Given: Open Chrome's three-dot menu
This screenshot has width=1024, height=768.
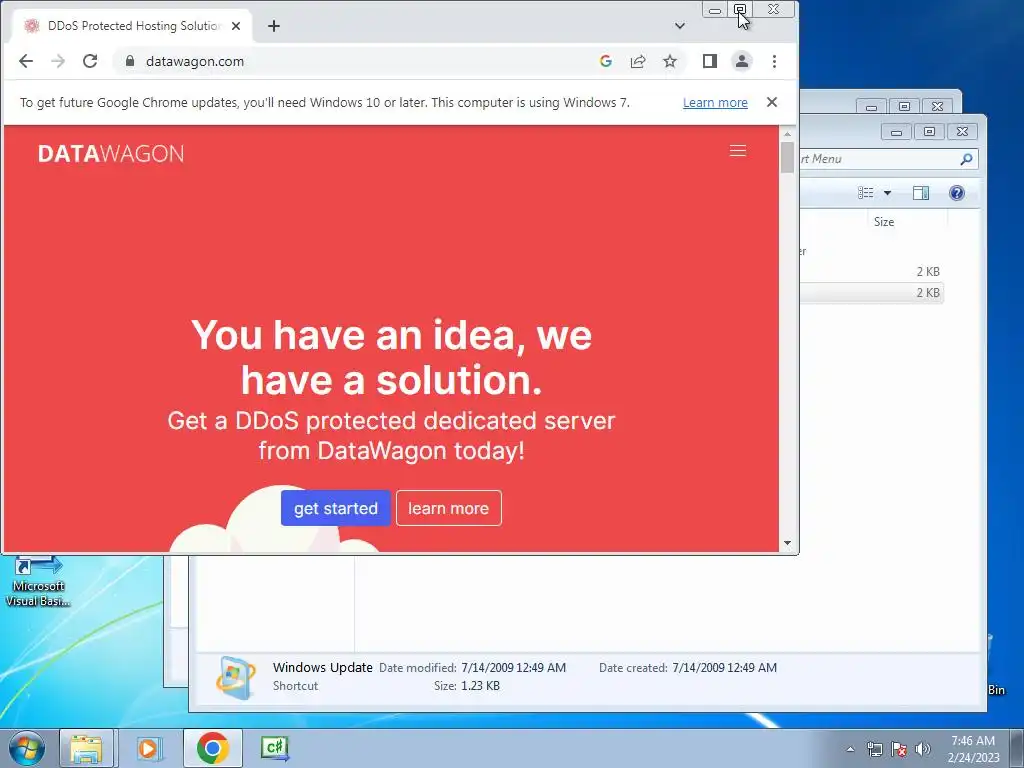Looking at the screenshot, I should point(775,61).
